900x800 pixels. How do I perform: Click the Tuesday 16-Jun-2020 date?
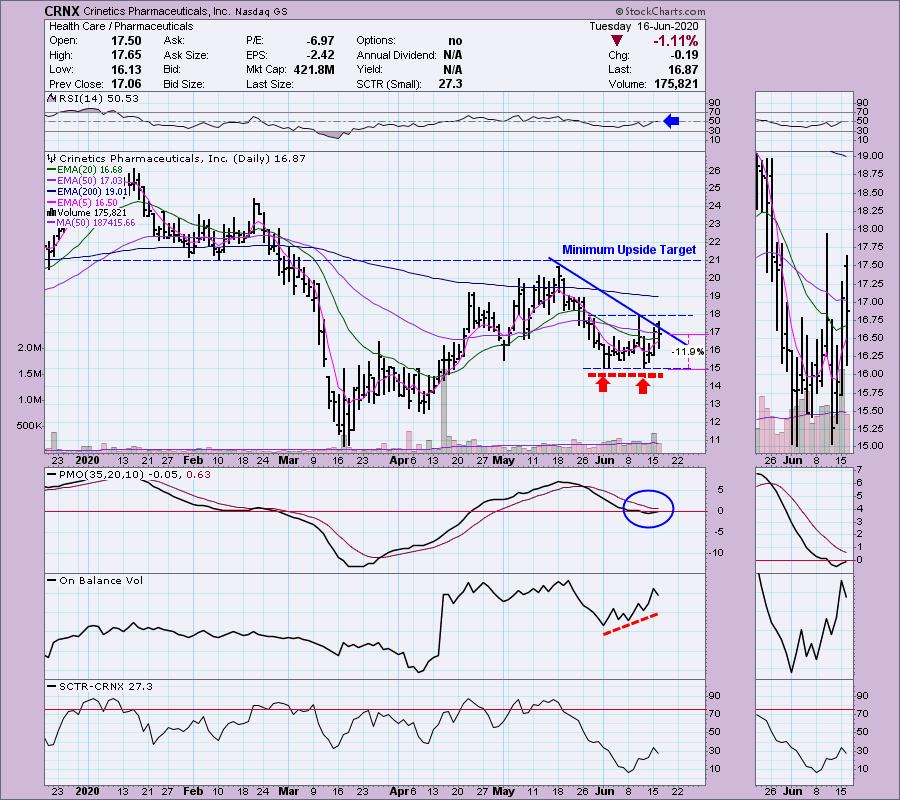(x=643, y=26)
